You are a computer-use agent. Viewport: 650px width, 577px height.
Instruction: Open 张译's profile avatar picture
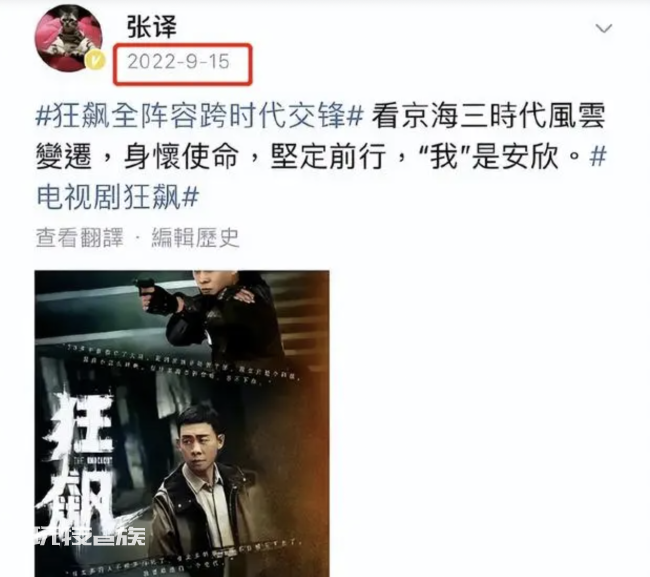(x=69, y=38)
